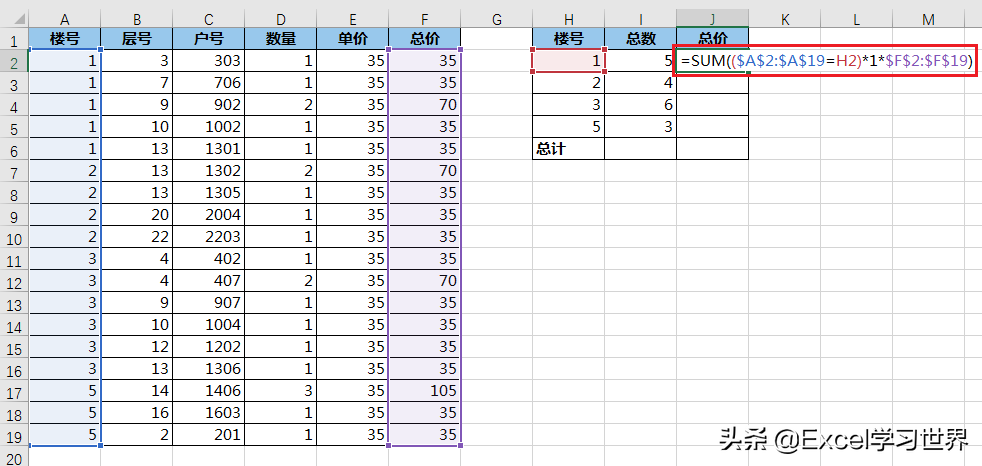Select column A header
Image resolution: width=982 pixels, height=466 pixels.
pos(65,19)
